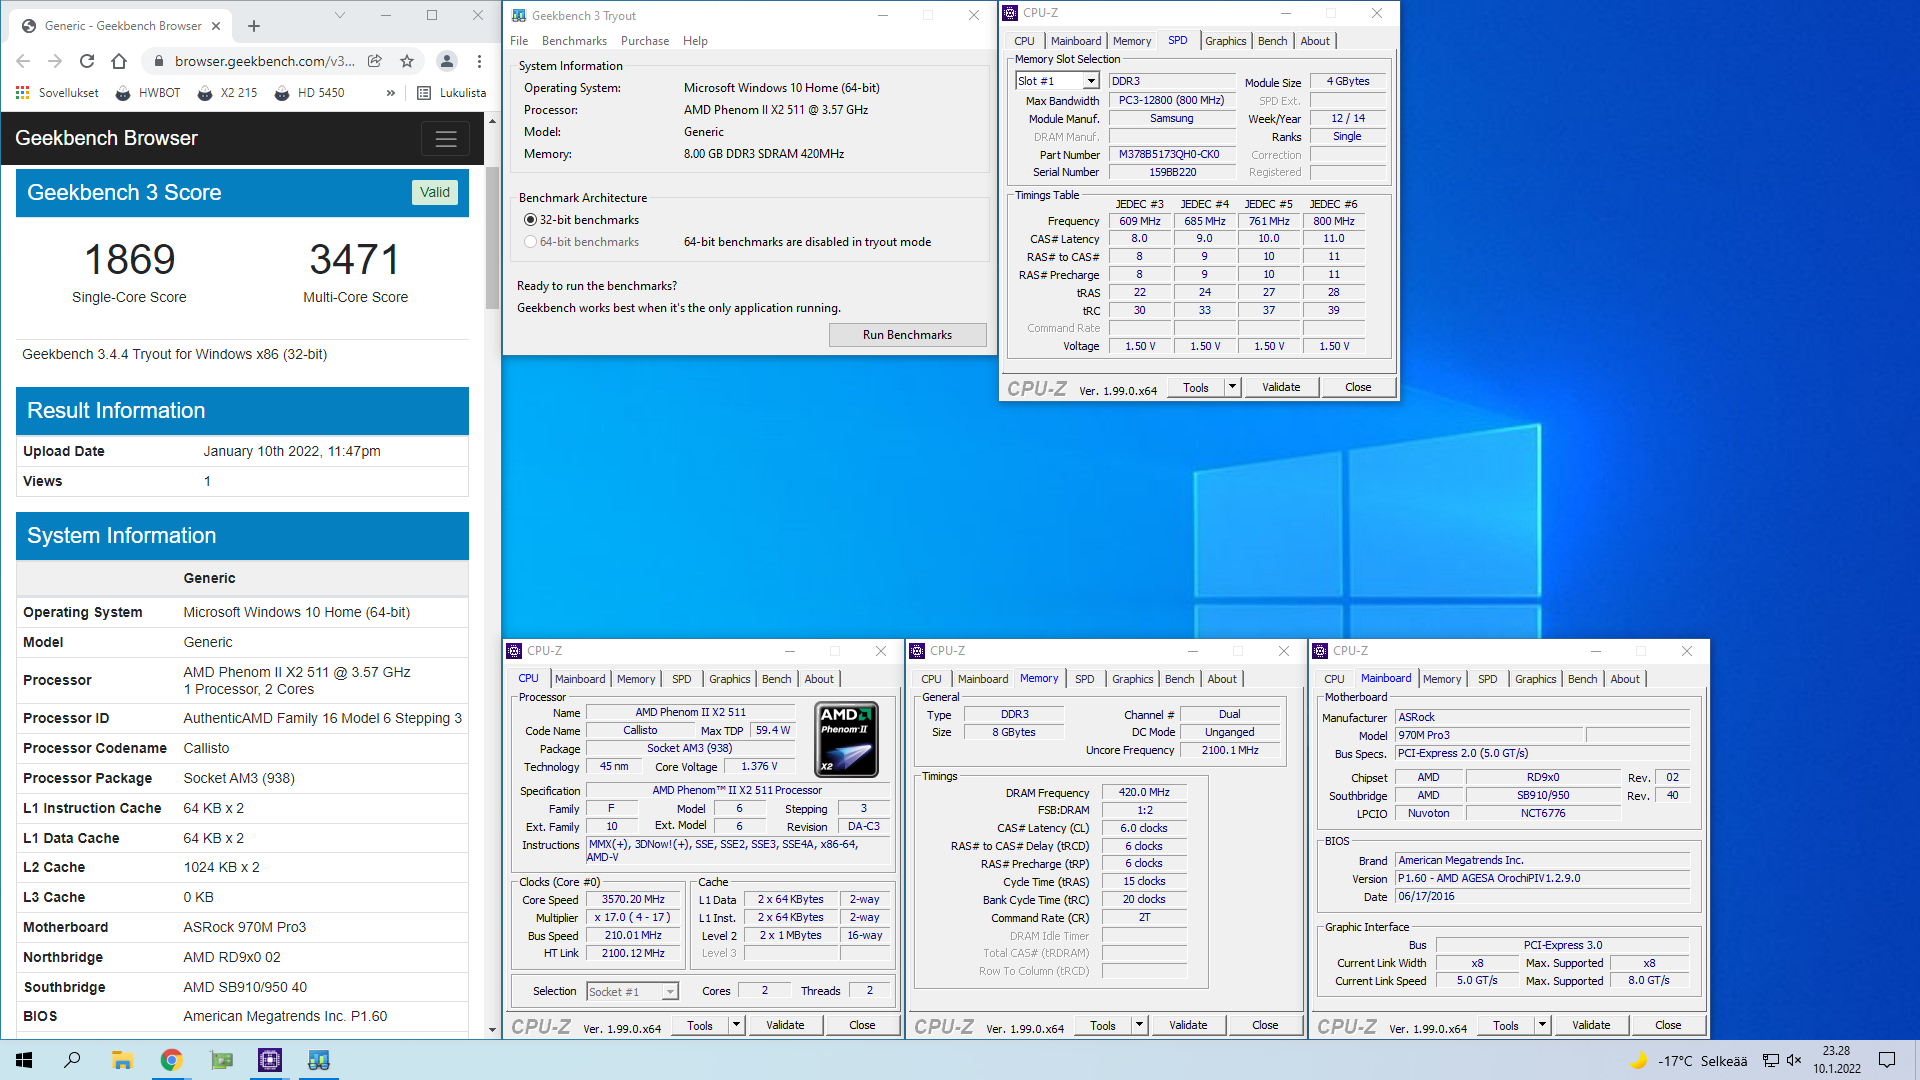Toggle the Geekbench Browser hamburger menu
The height and width of the screenshot is (1080, 1920).
[x=446, y=139]
